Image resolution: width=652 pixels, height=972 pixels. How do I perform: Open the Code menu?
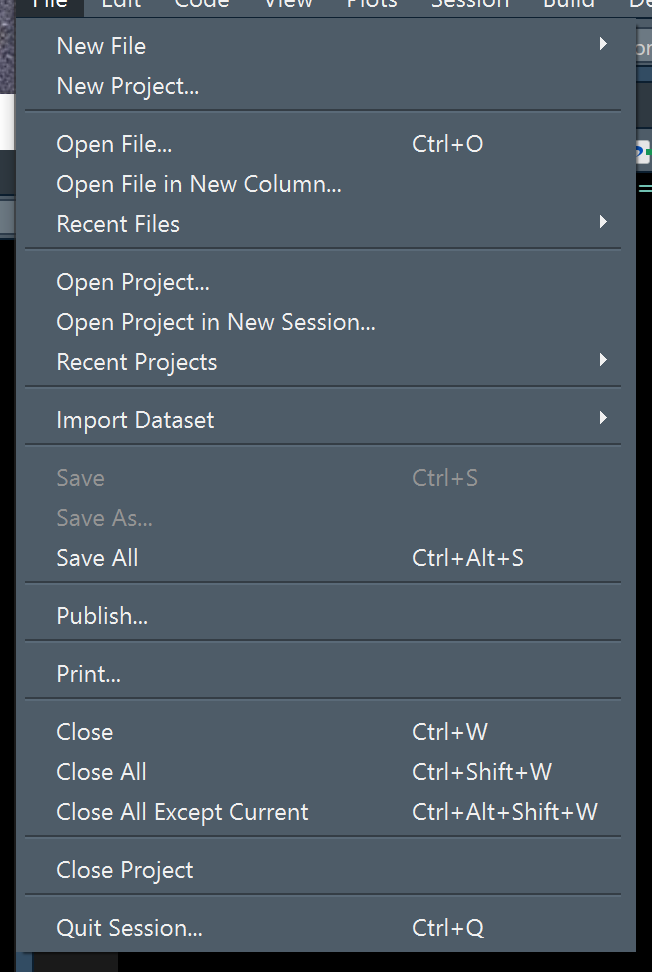(201, 6)
